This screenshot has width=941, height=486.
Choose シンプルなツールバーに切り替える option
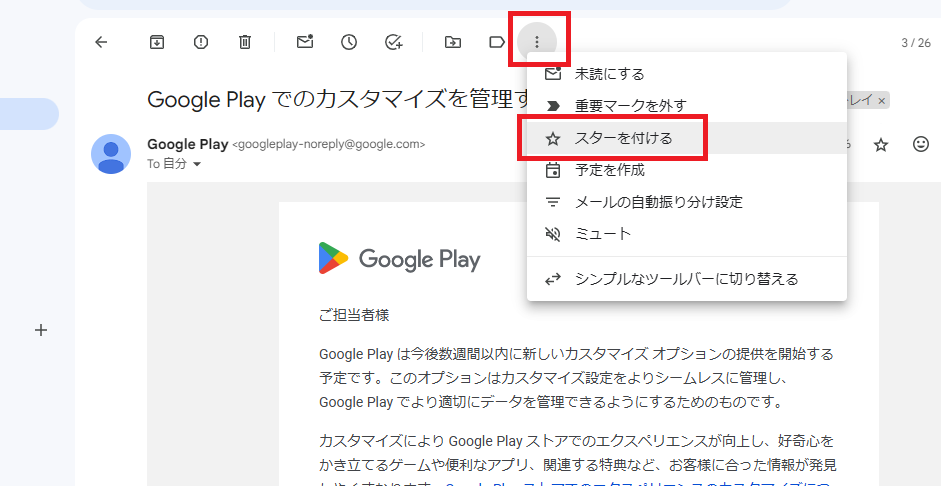(687, 279)
